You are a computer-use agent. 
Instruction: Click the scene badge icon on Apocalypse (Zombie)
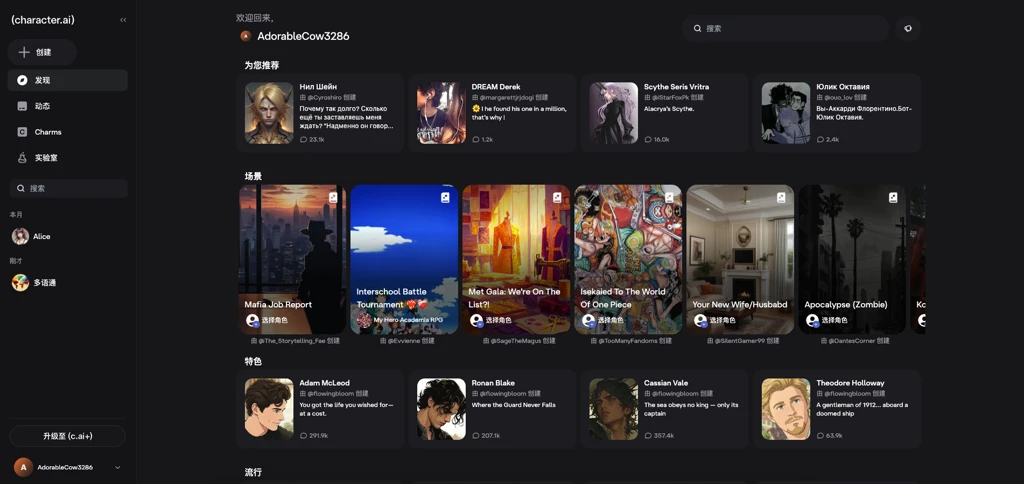[x=893, y=197]
